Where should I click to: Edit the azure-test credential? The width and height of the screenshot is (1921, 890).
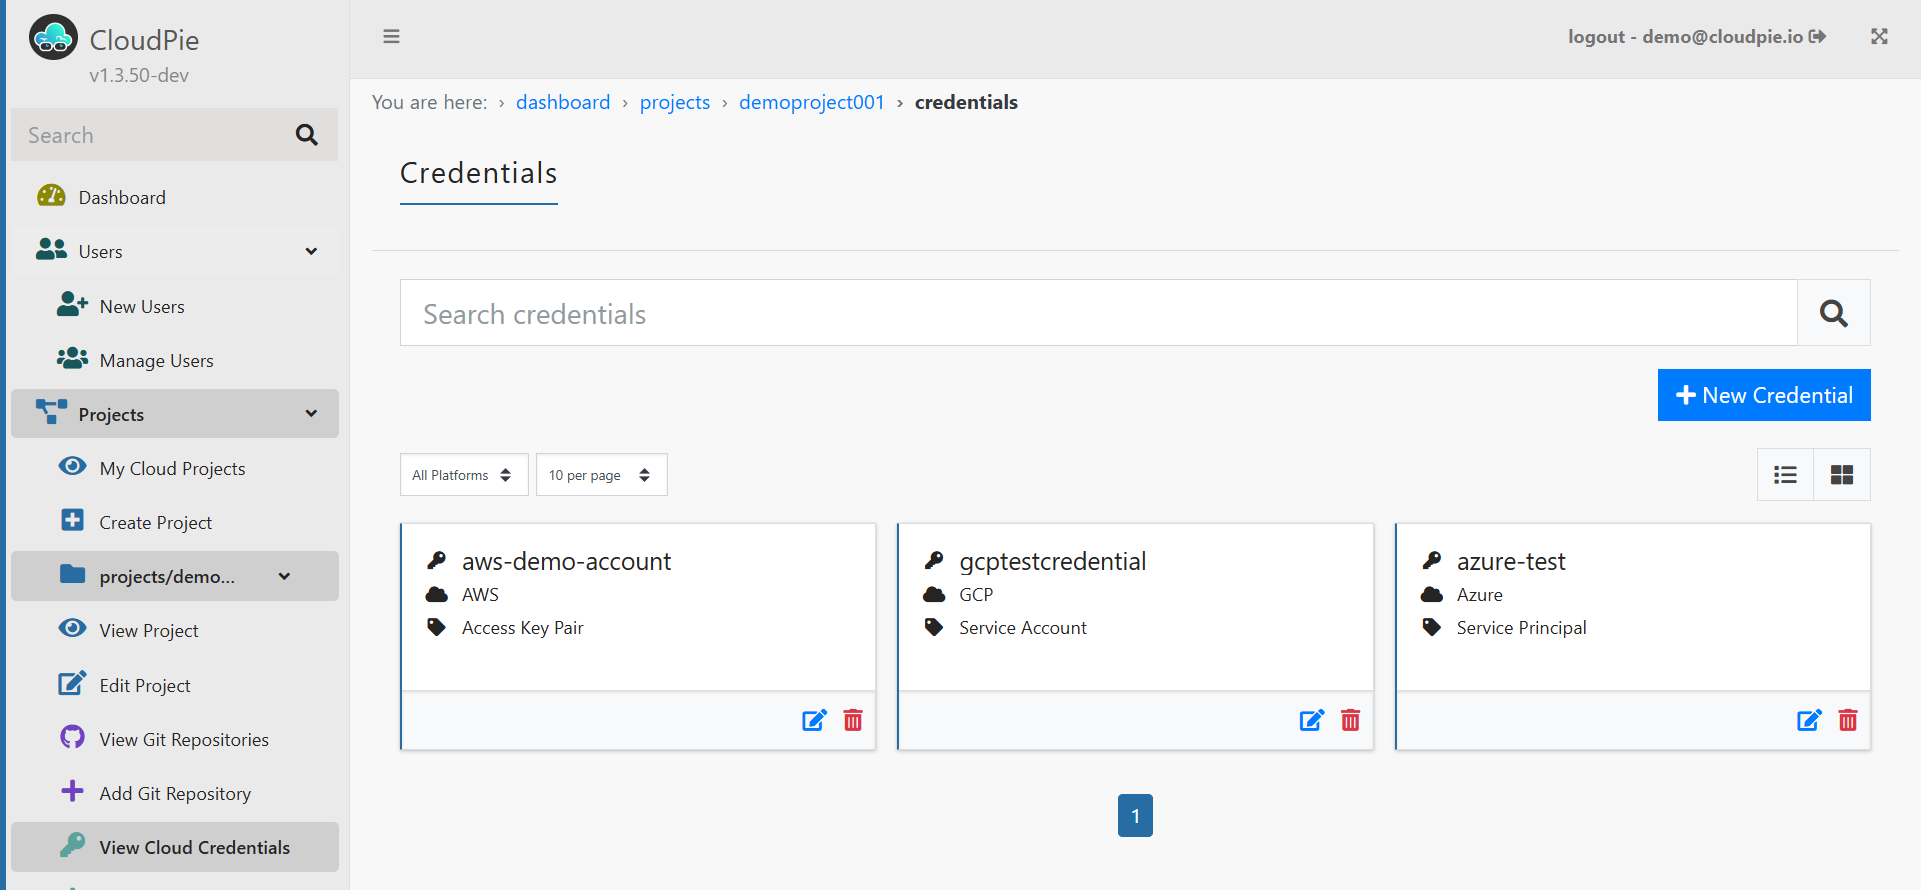[1809, 720]
